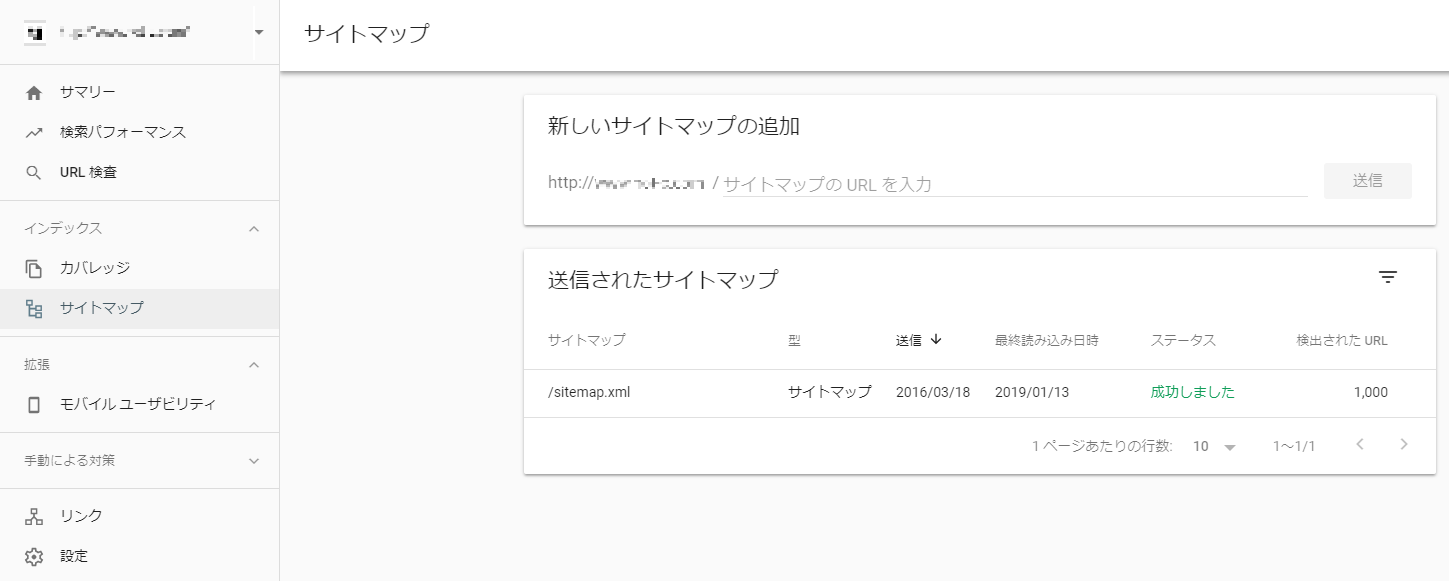The image size is (1449, 581).
Task: Click the trend-line icon for 検索パフォーマンス
Action: coord(34,132)
